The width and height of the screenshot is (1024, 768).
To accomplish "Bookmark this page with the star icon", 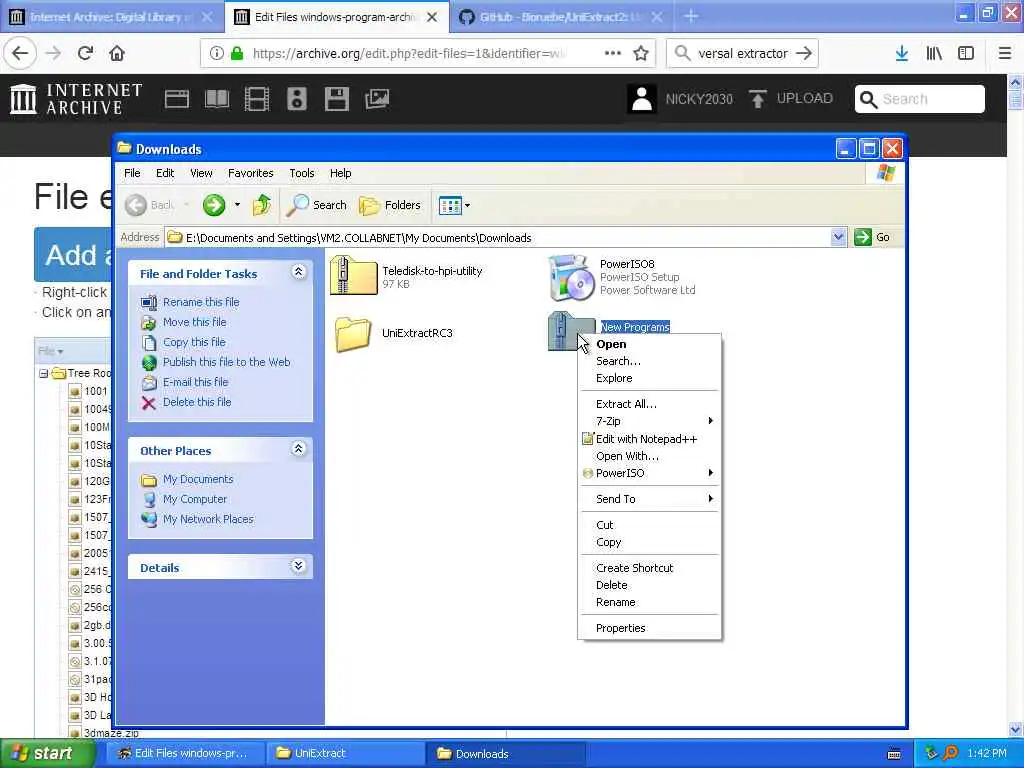I will [x=641, y=54].
